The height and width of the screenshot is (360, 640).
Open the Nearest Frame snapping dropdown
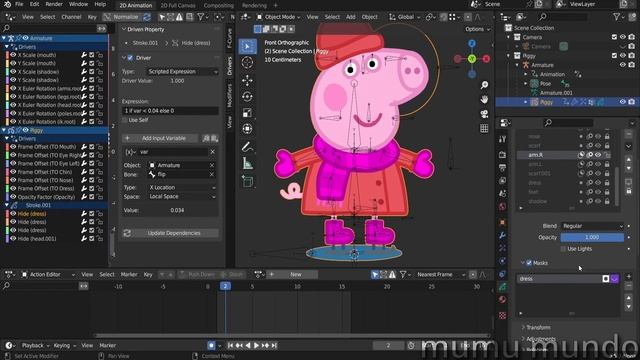point(440,275)
